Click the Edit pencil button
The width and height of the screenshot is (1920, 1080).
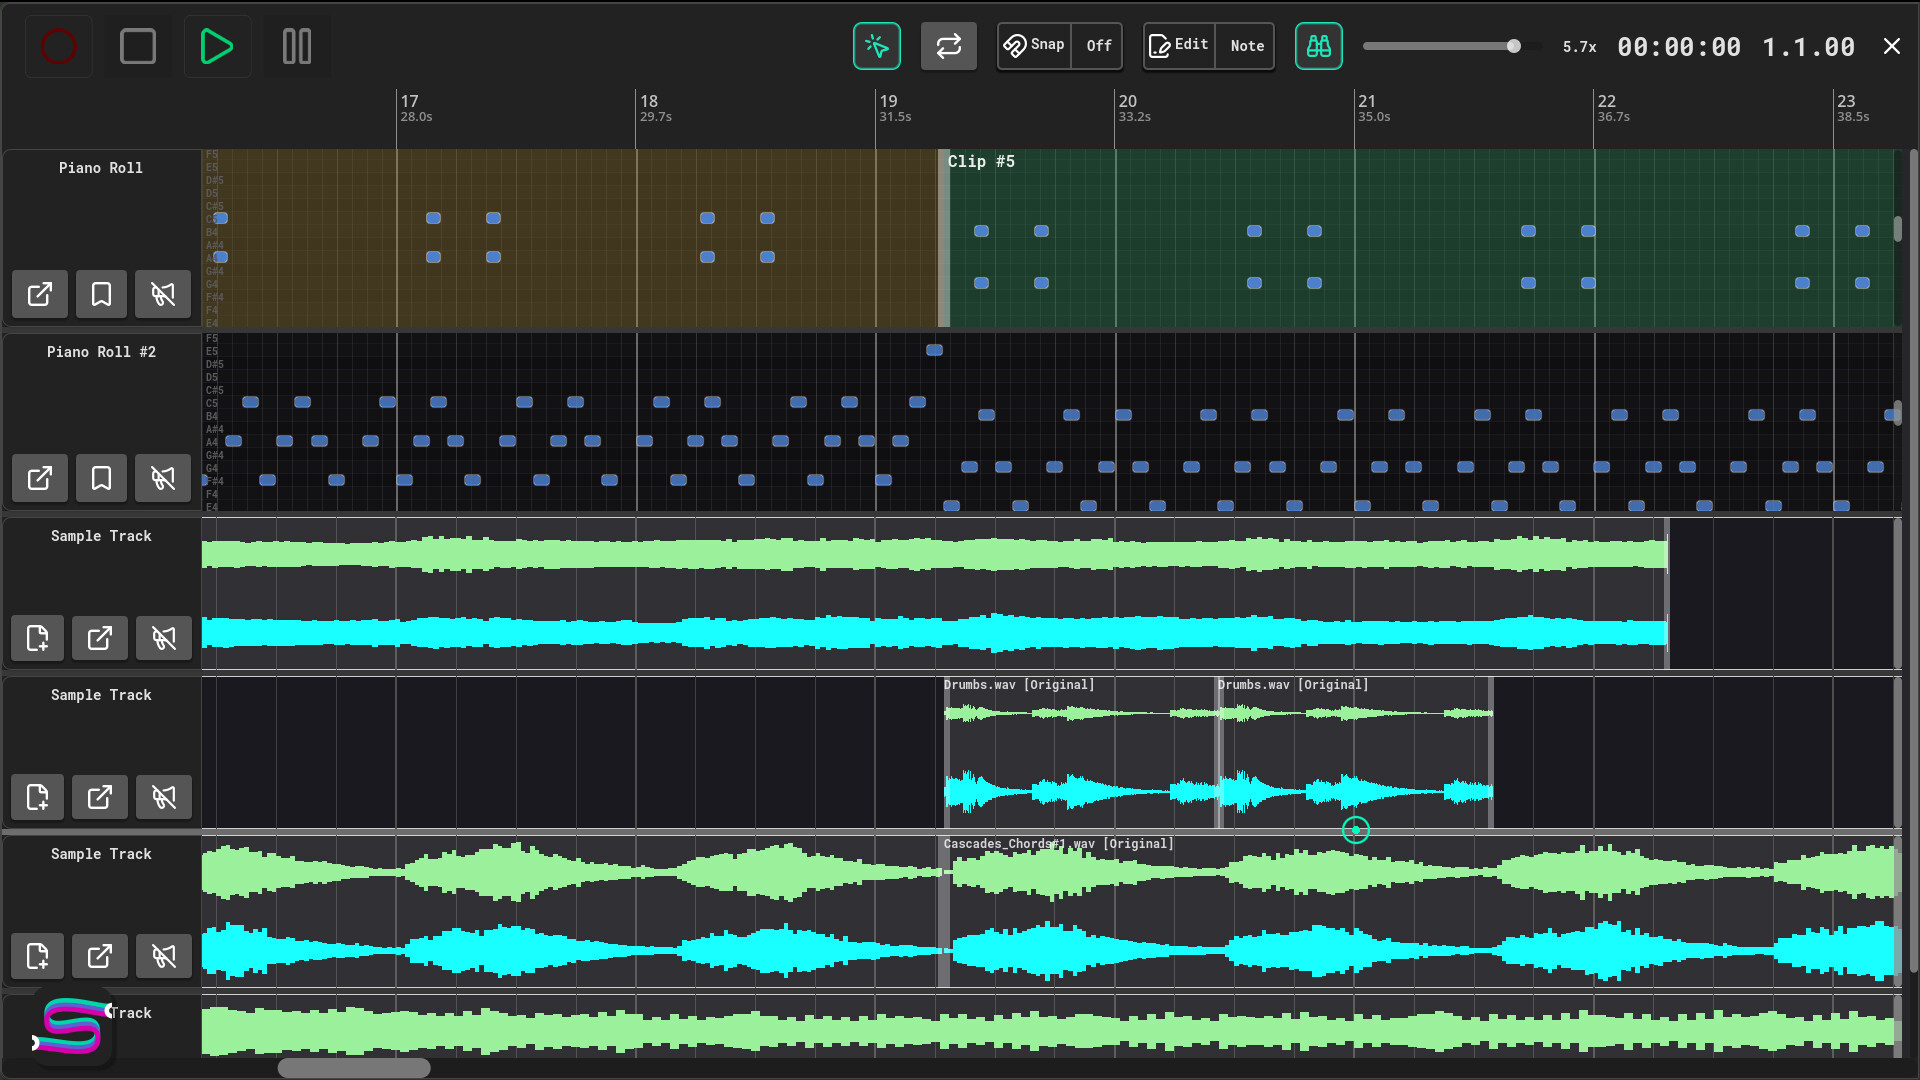pyautogui.click(x=1180, y=46)
